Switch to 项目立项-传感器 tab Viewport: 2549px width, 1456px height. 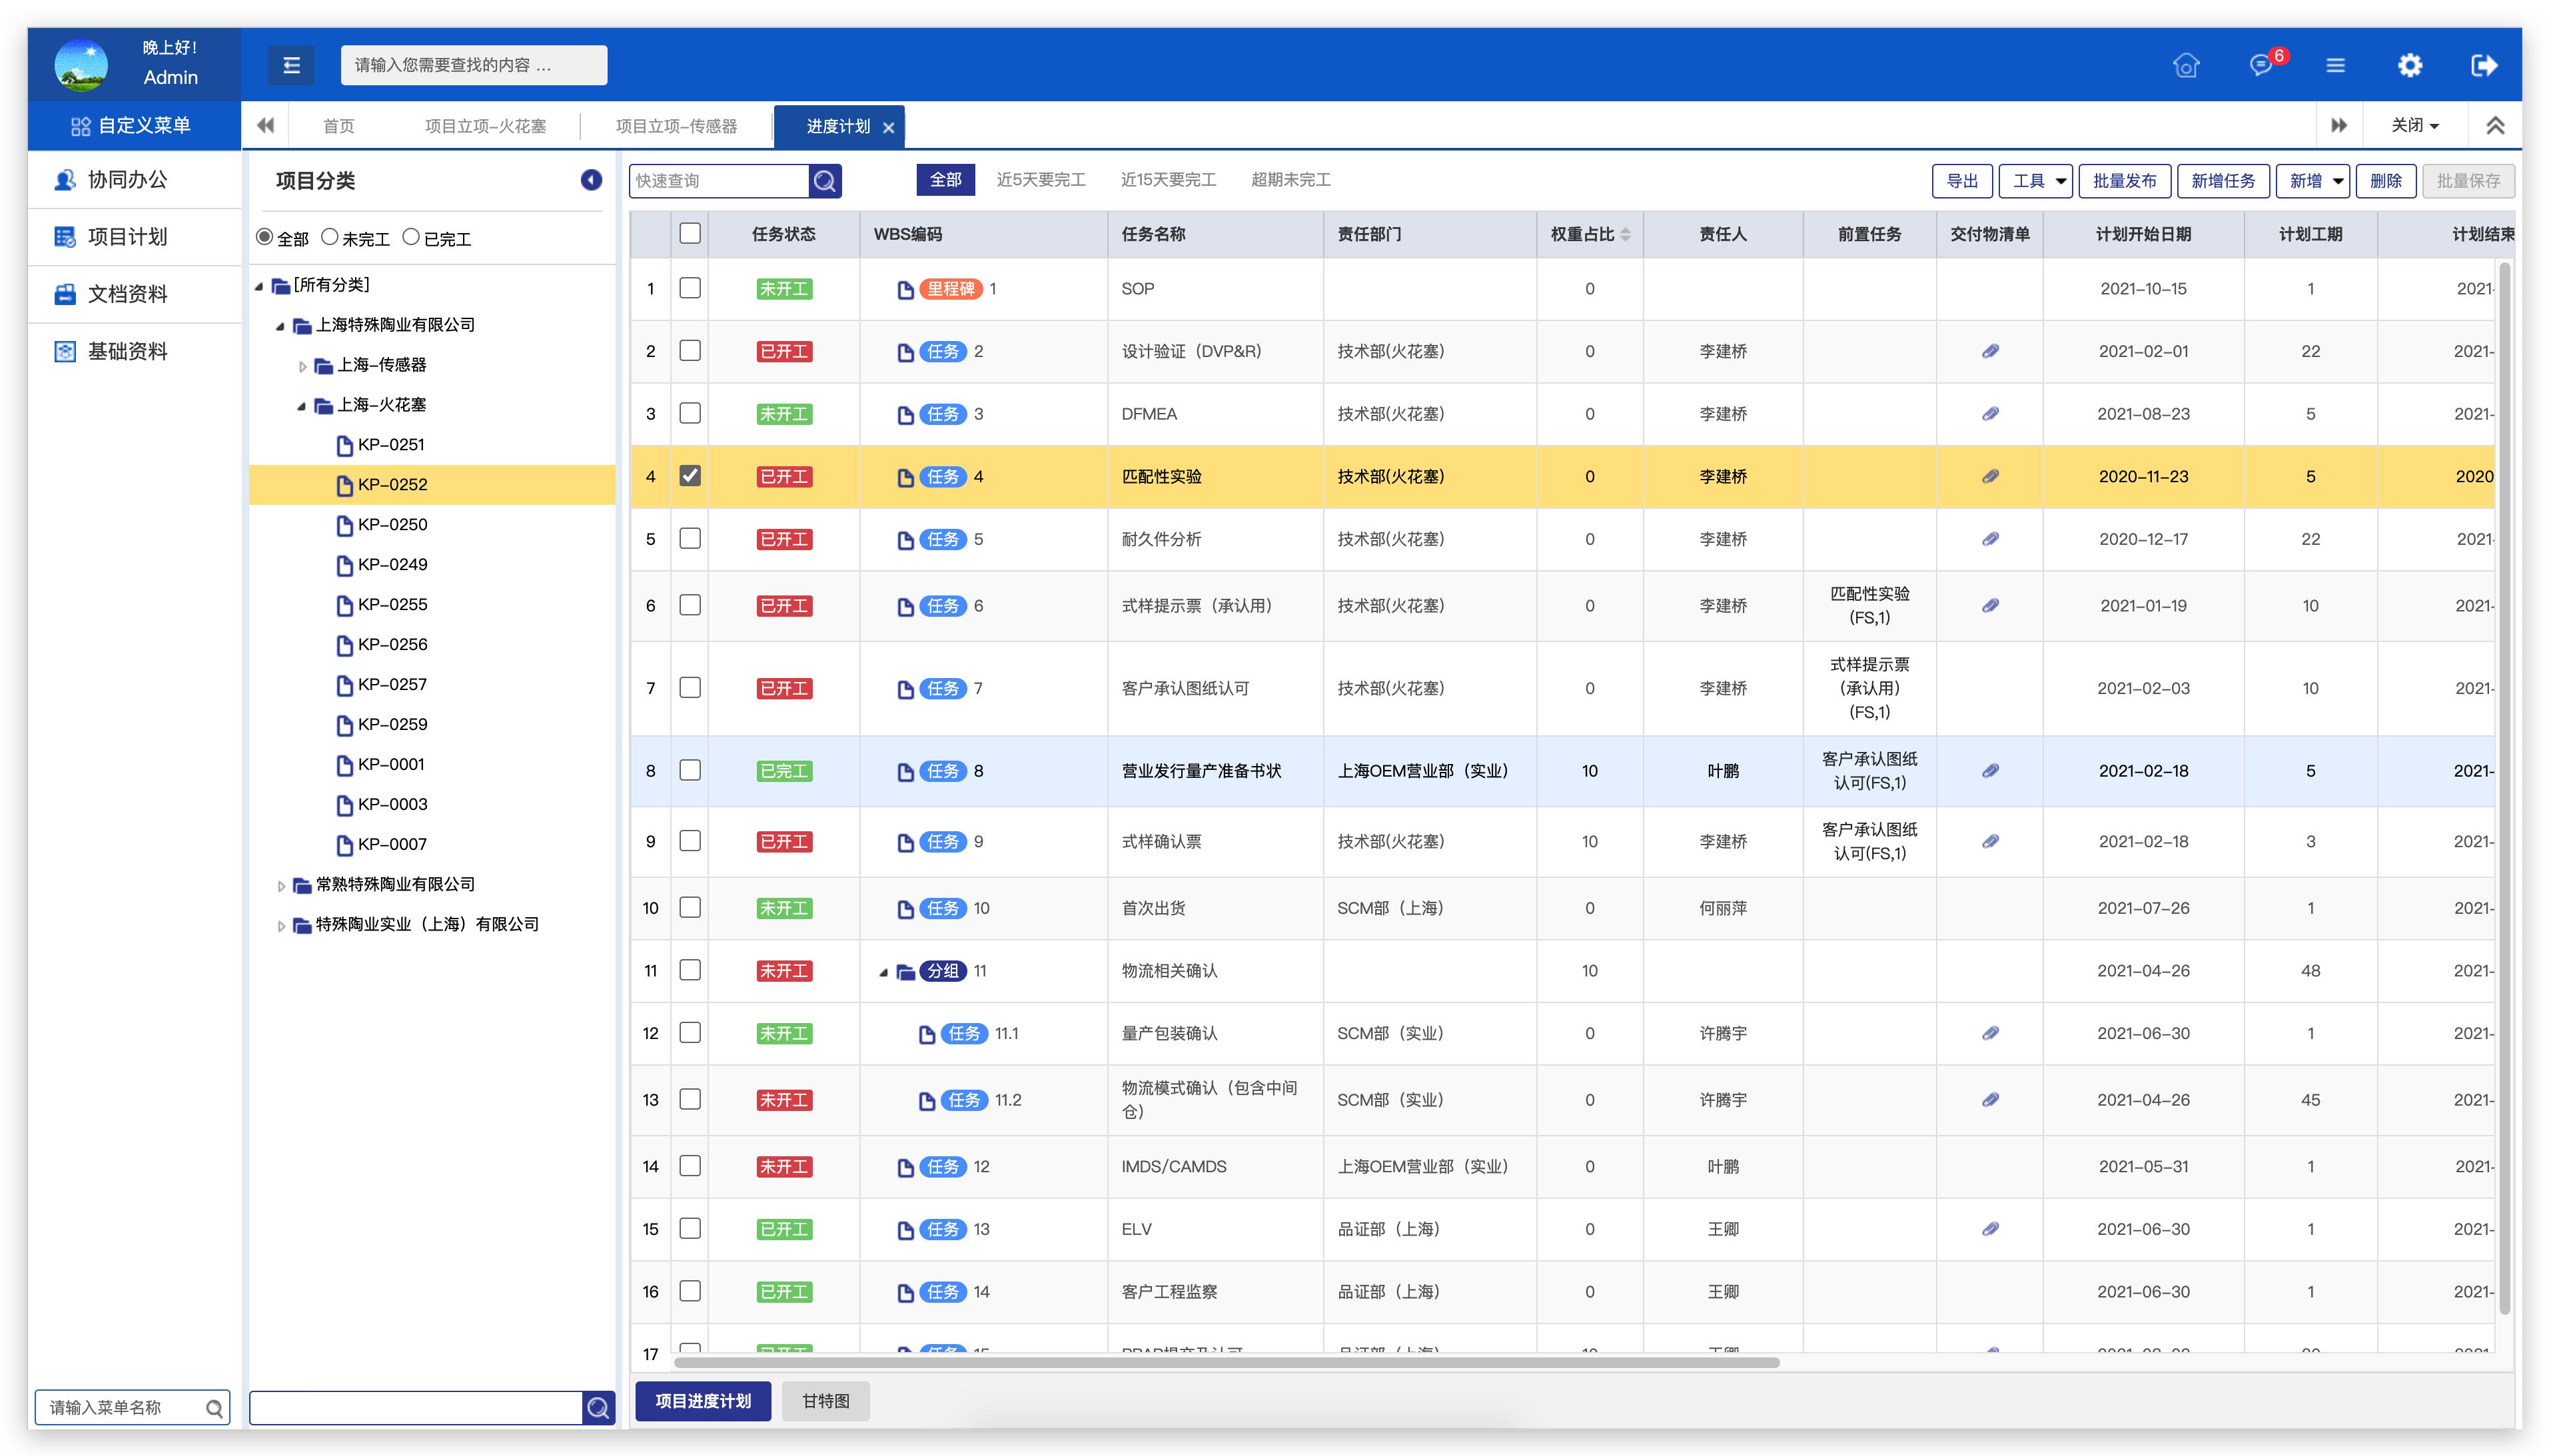coord(676,126)
